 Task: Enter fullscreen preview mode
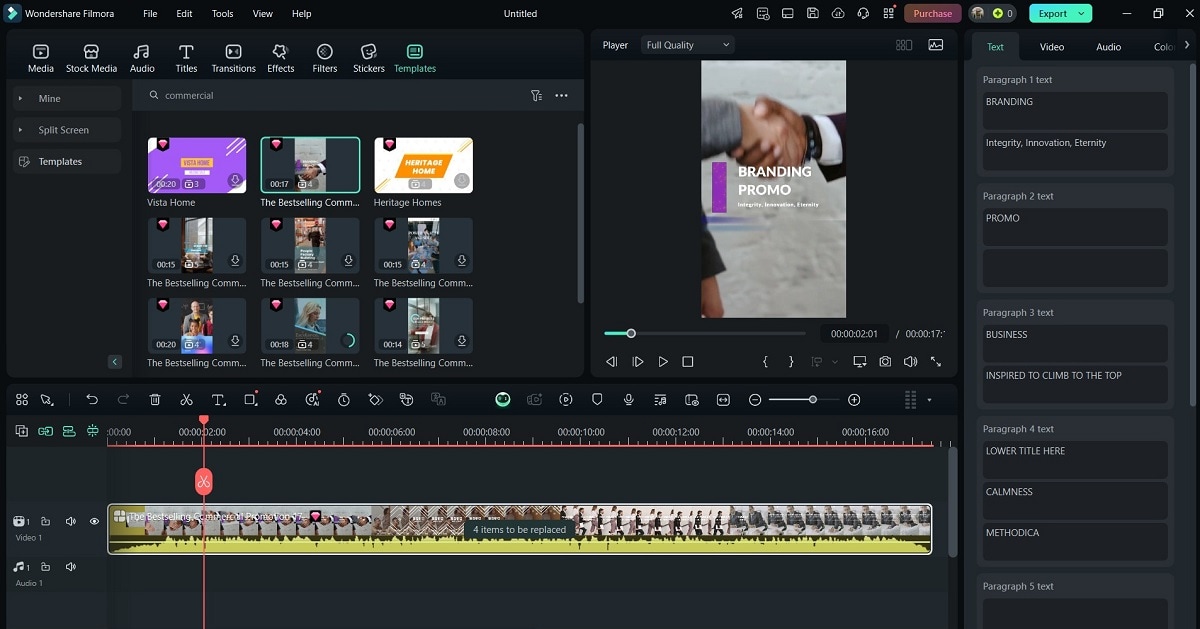pyautogui.click(x=936, y=362)
